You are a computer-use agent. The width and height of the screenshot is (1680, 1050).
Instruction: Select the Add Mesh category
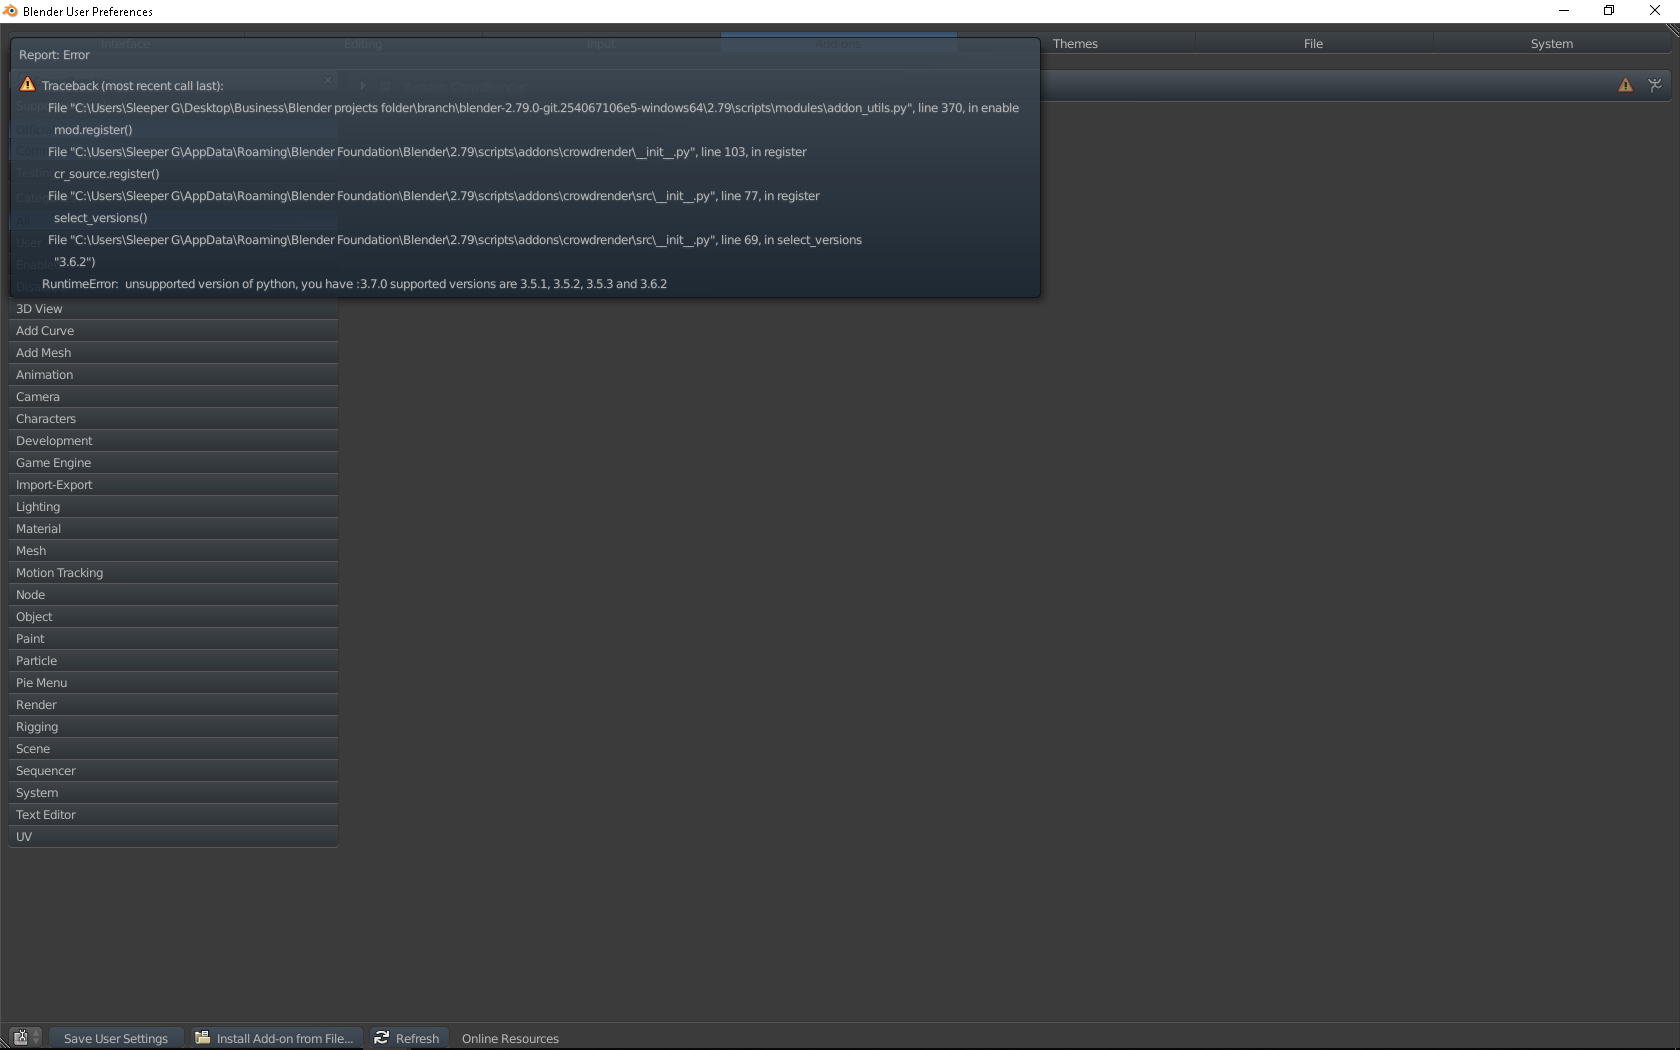click(174, 353)
